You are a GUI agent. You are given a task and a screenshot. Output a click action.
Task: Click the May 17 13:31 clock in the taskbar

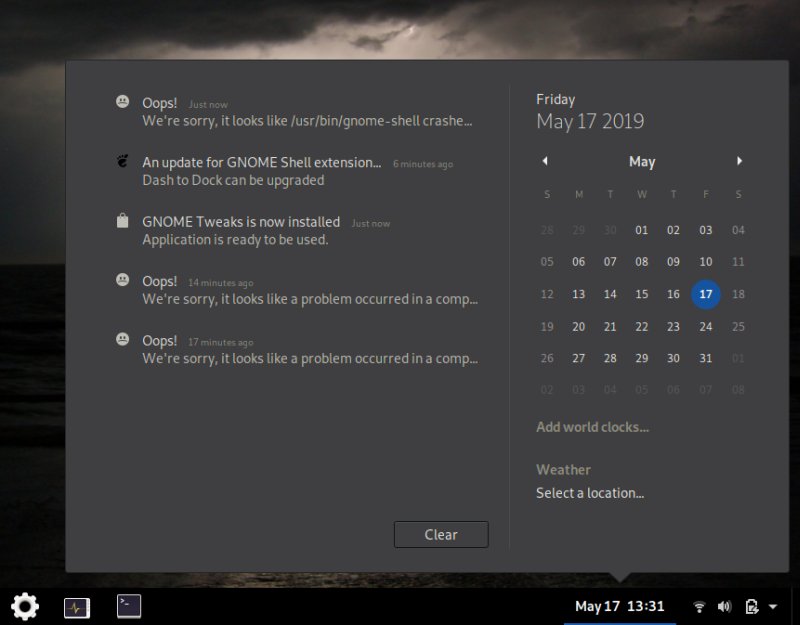pyautogui.click(x=620, y=606)
